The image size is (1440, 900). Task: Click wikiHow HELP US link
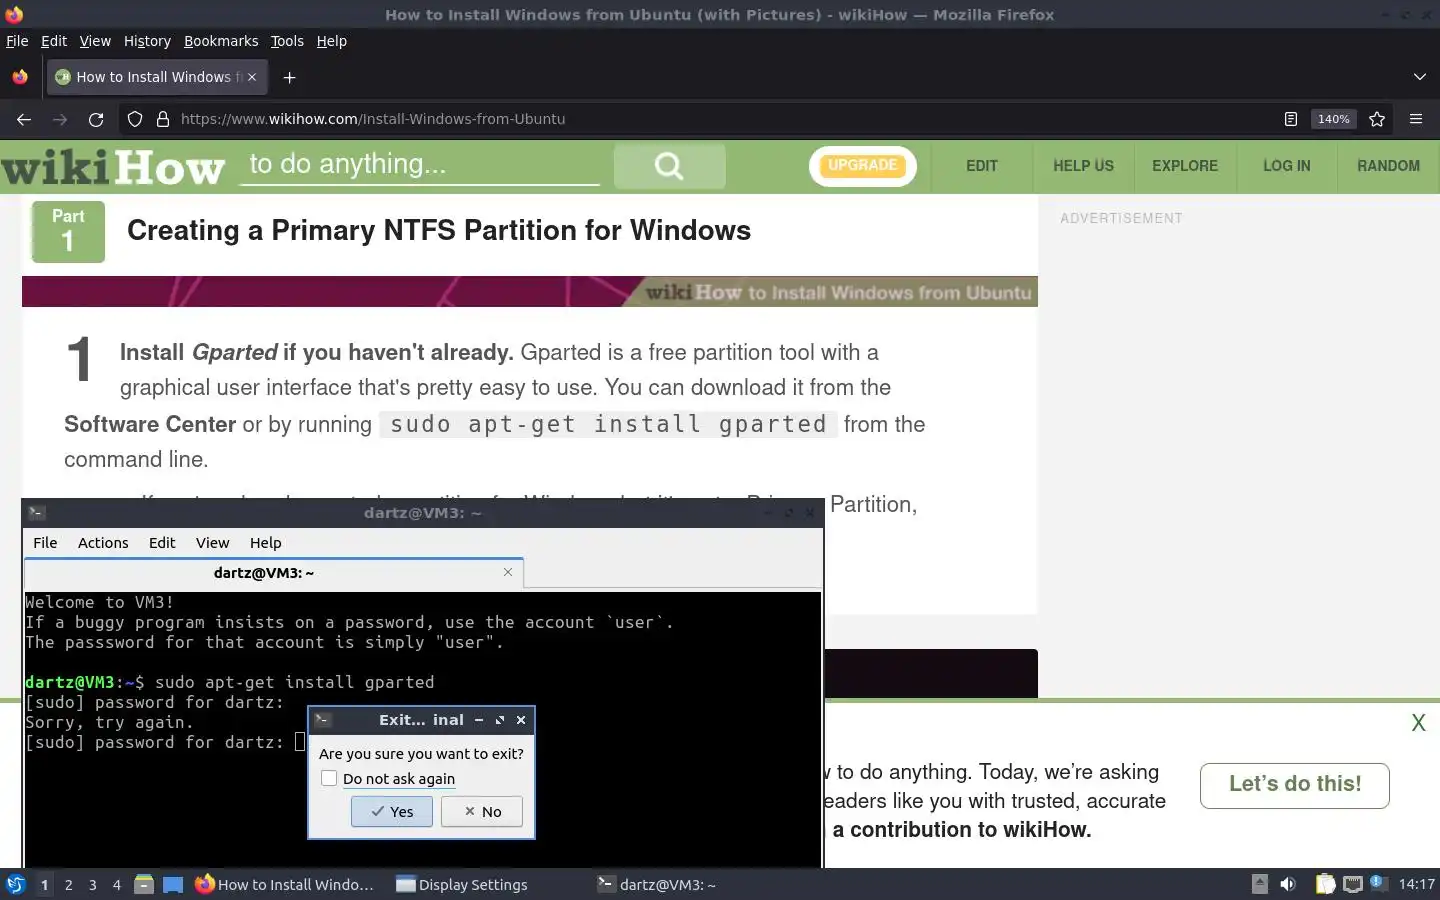[x=1083, y=166]
